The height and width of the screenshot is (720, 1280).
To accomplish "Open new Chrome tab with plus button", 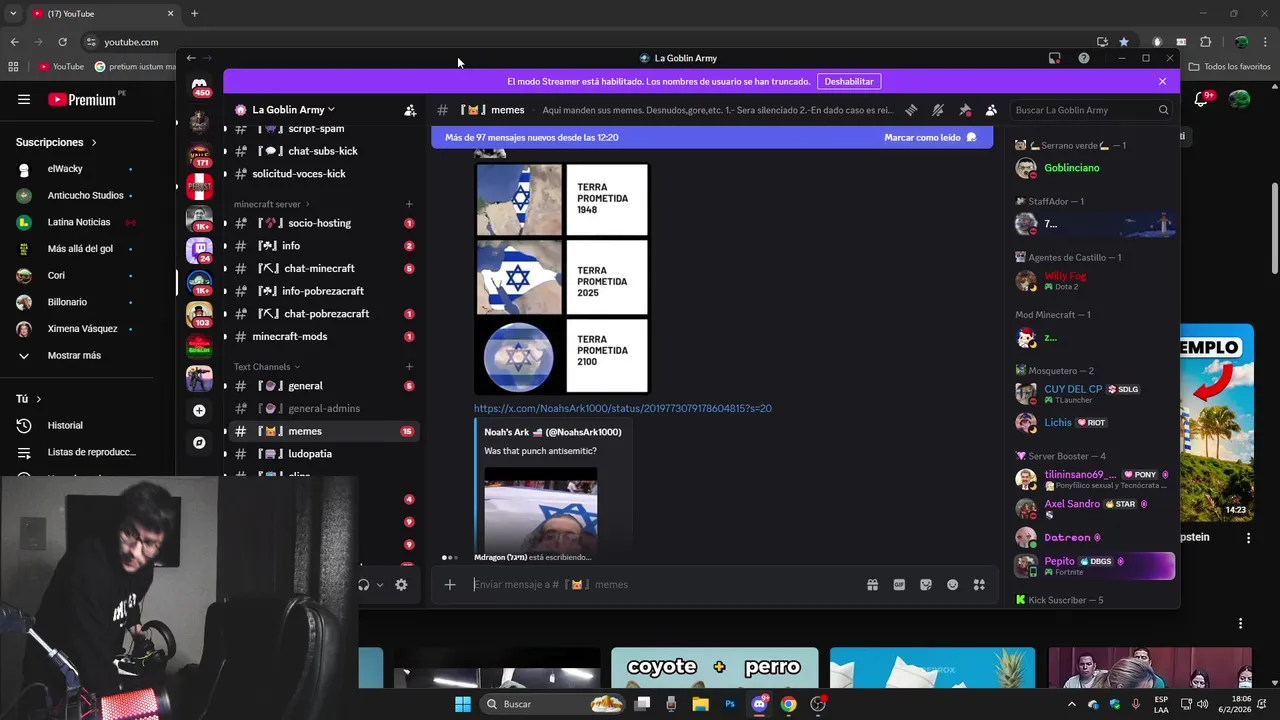I will point(194,14).
